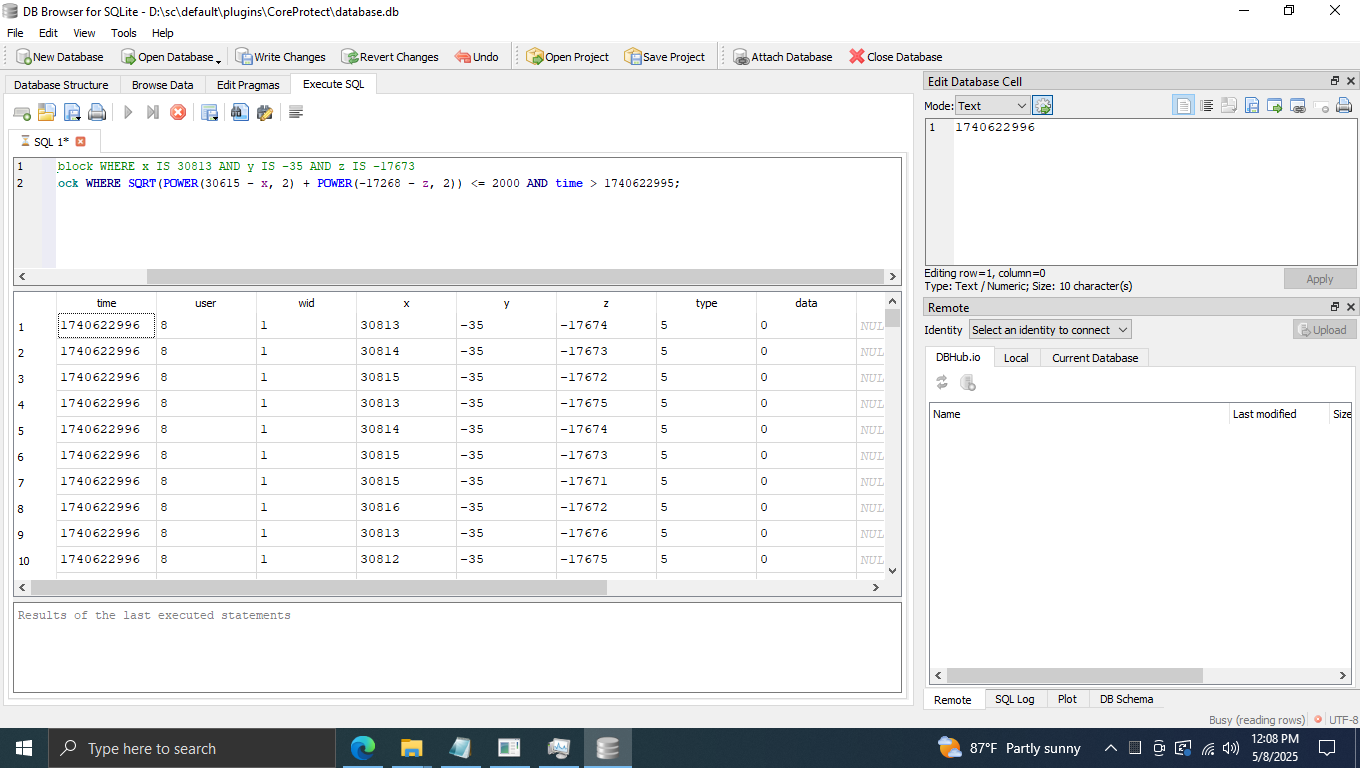The height and width of the screenshot is (768, 1360).
Task: Close the Remote panel
Action: click(1351, 307)
